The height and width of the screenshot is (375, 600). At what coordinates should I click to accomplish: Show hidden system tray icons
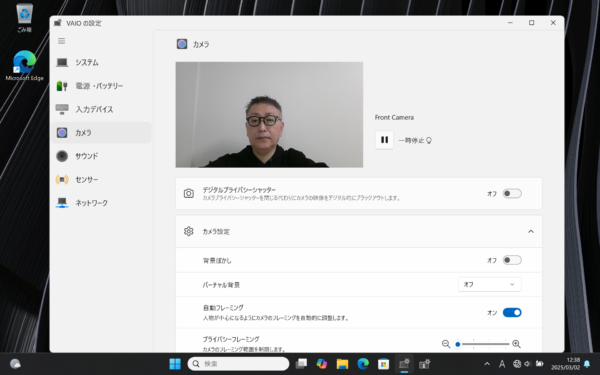tap(487, 364)
